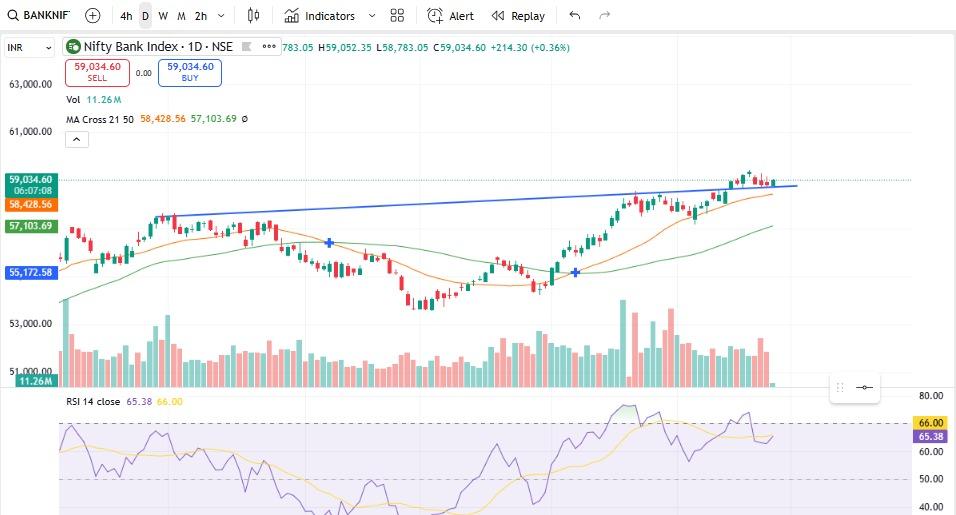Click the 63,000.00 price scale label
The height and width of the screenshot is (515, 956).
click(30, 84)
